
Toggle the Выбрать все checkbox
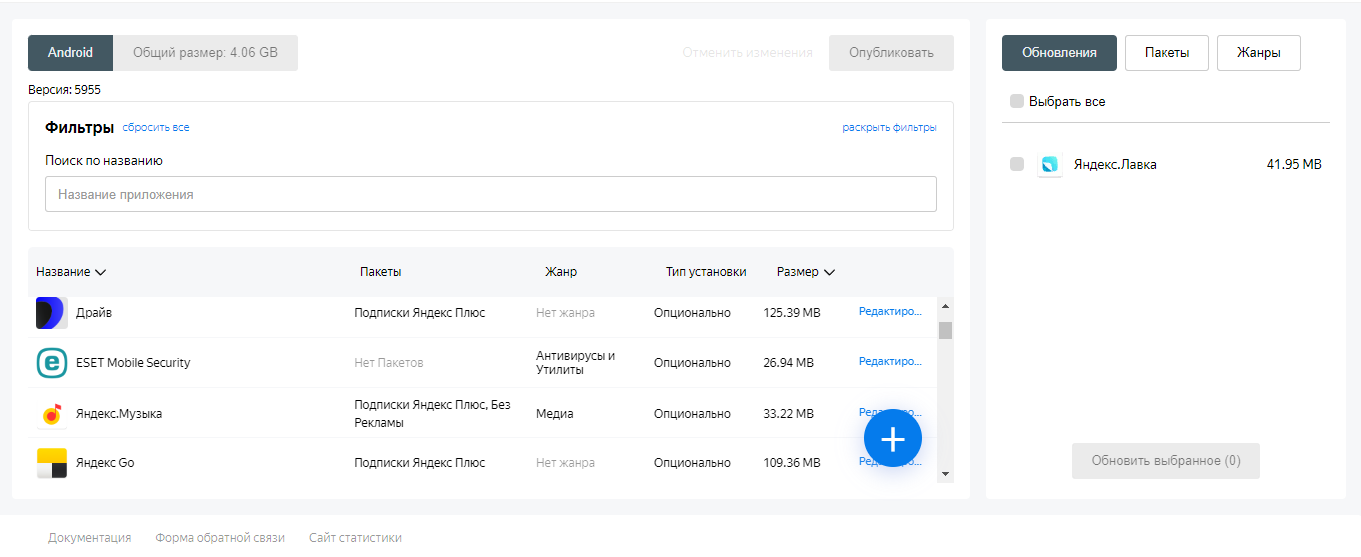point(1017,102)
